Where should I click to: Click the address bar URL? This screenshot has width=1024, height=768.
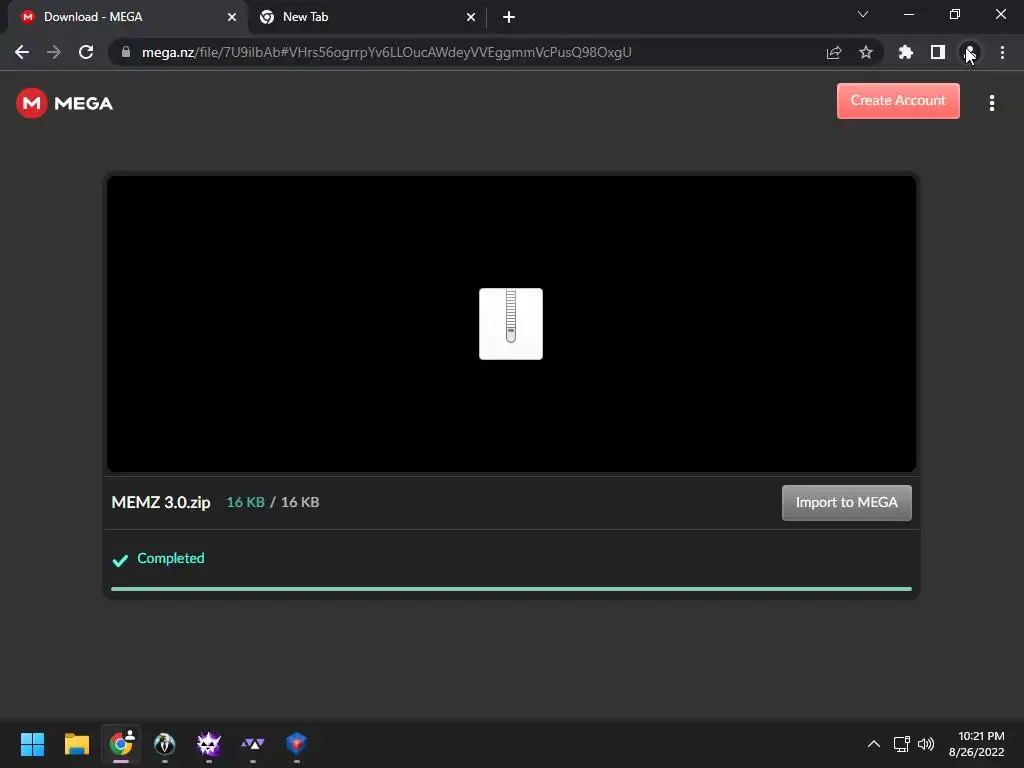386,52
